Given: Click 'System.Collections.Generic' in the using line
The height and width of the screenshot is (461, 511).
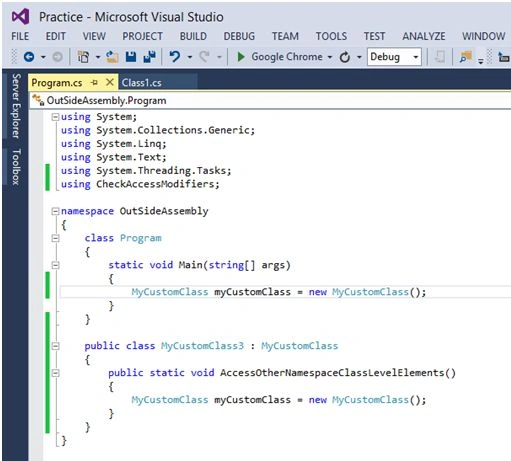Looking at the screenshot, I should (173, 130).
